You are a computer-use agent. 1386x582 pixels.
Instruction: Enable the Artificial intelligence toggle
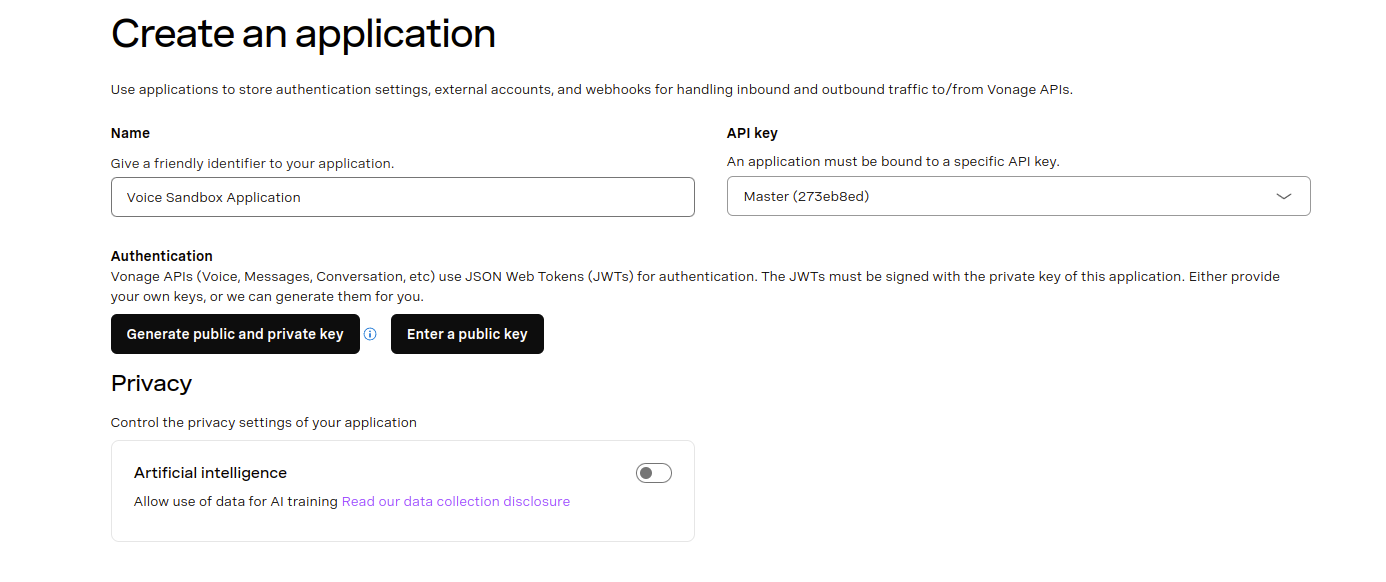(653, 472)
